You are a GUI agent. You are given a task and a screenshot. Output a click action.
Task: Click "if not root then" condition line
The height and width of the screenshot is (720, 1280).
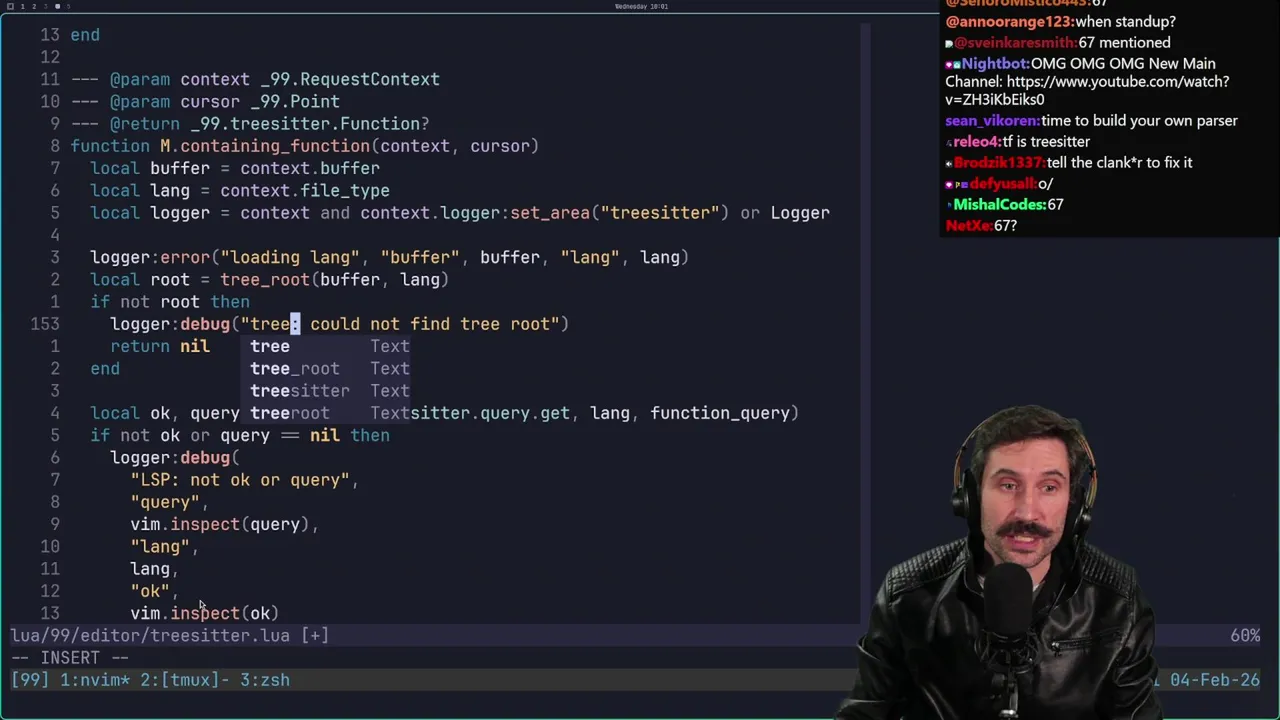[170, 302]
